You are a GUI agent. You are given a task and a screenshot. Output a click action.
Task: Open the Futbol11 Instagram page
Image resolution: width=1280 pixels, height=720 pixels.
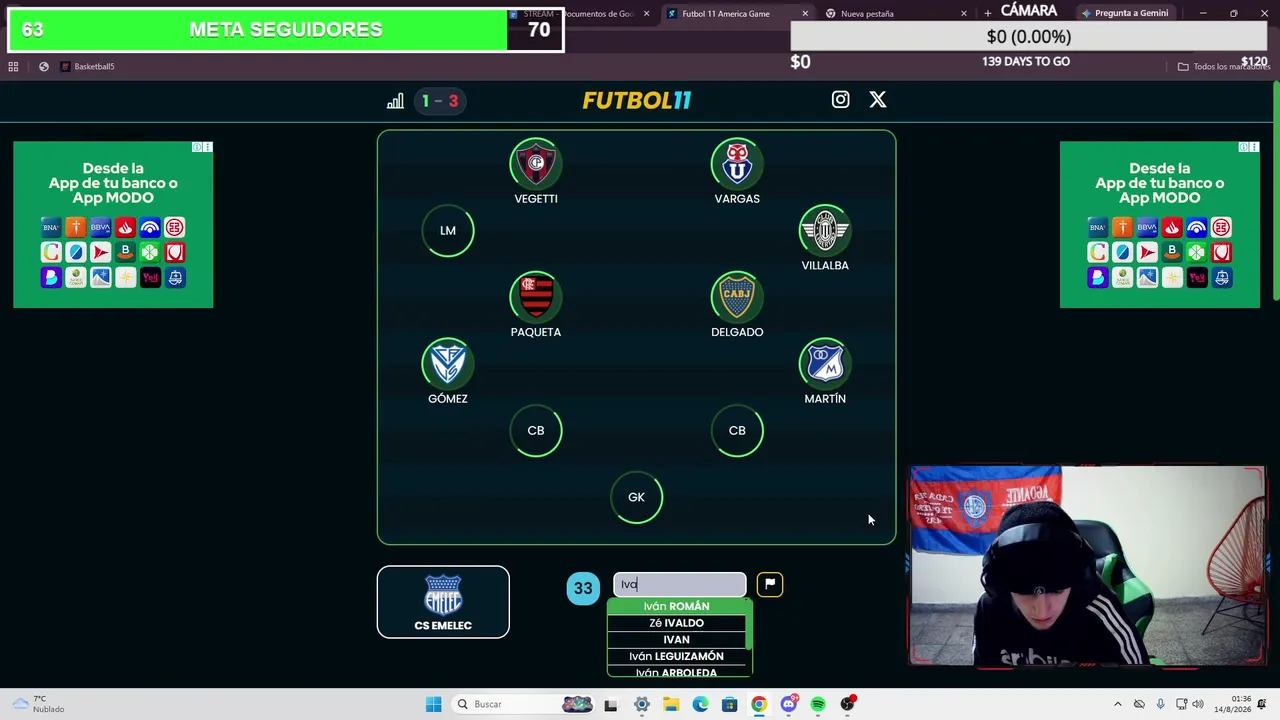[x=840, y=100]
